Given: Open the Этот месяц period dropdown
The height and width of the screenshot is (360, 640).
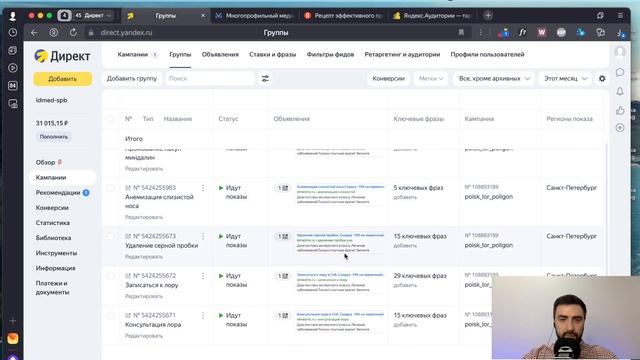Looking at the screenshot, I should coord(565,78).
